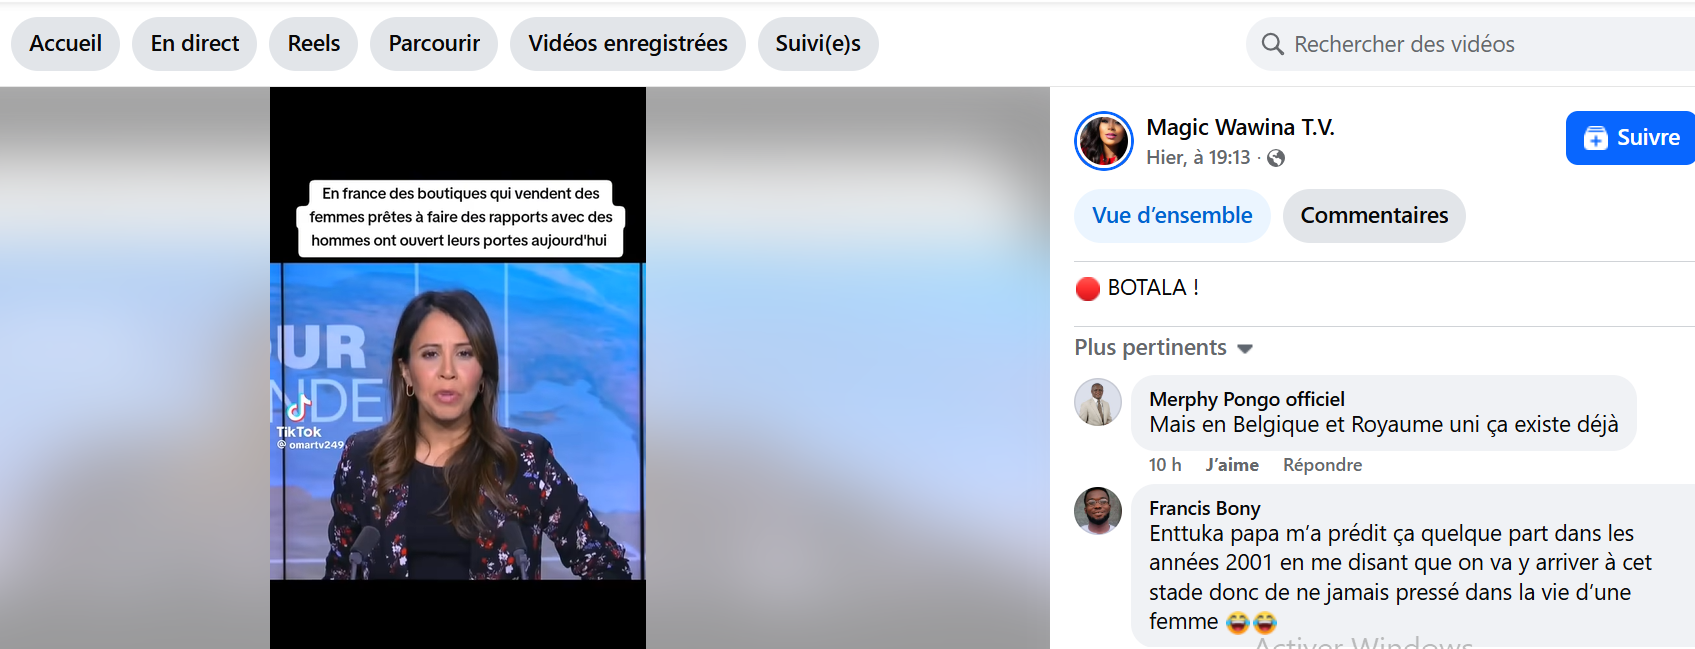Reply to Merphy Pongo's comment via Répondre
This screenshot has height=649, width=1695.
(1322, 465)
